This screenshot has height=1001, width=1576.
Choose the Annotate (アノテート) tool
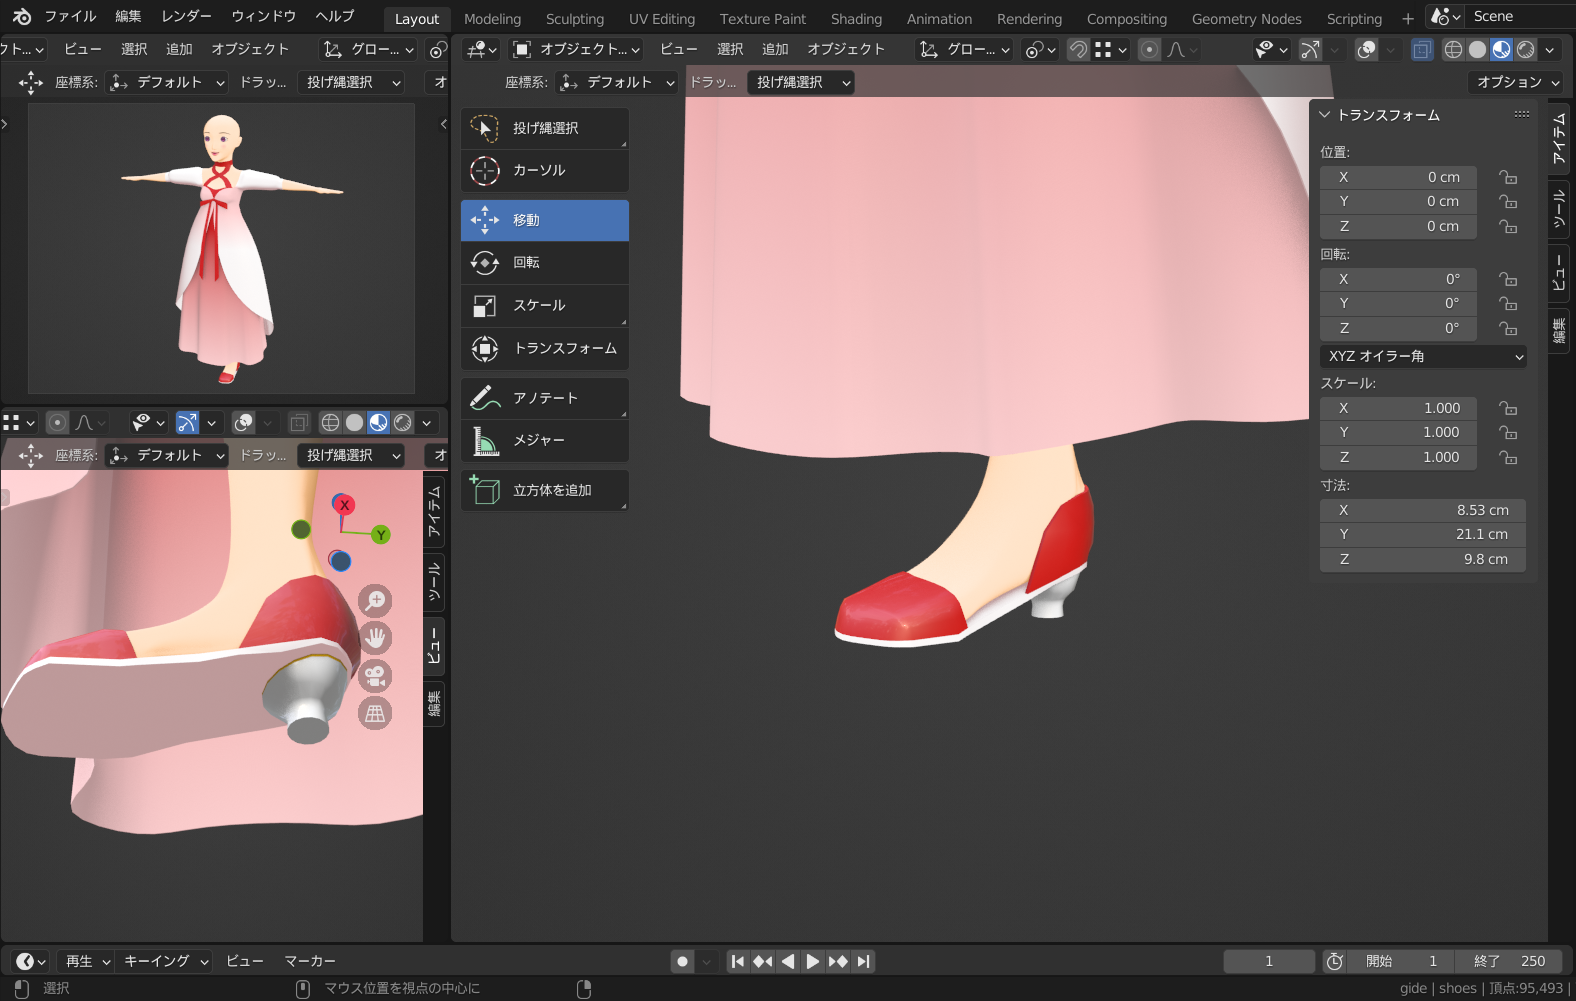[544, 398]
